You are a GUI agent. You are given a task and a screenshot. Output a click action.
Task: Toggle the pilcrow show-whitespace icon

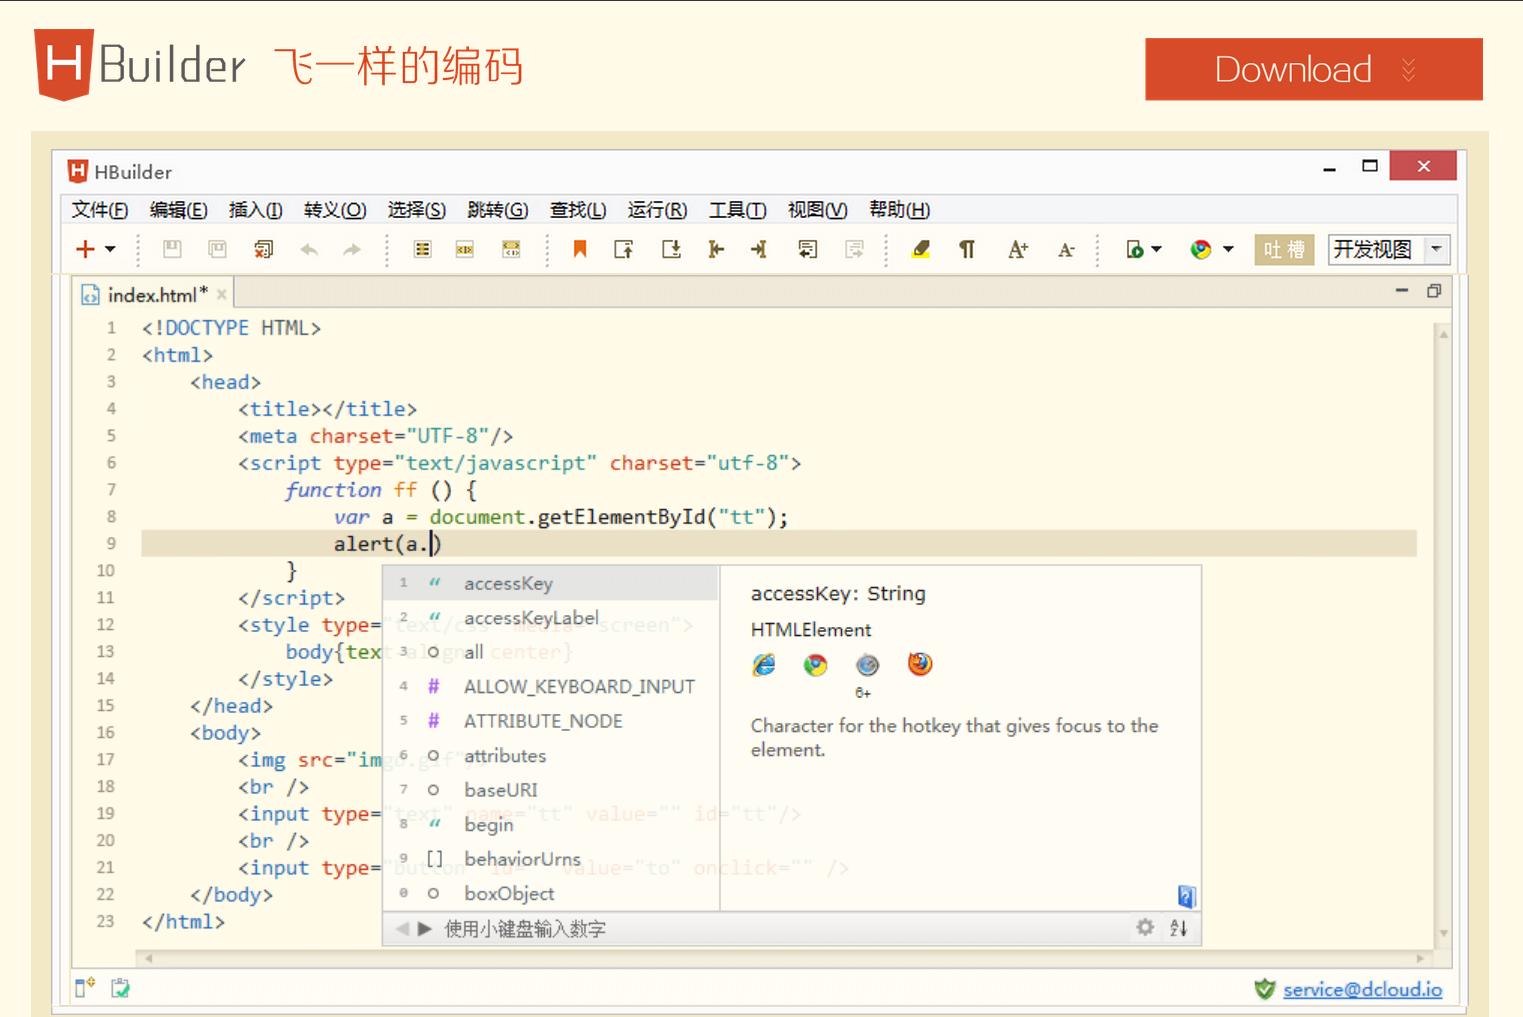click(x=967, y=249)
